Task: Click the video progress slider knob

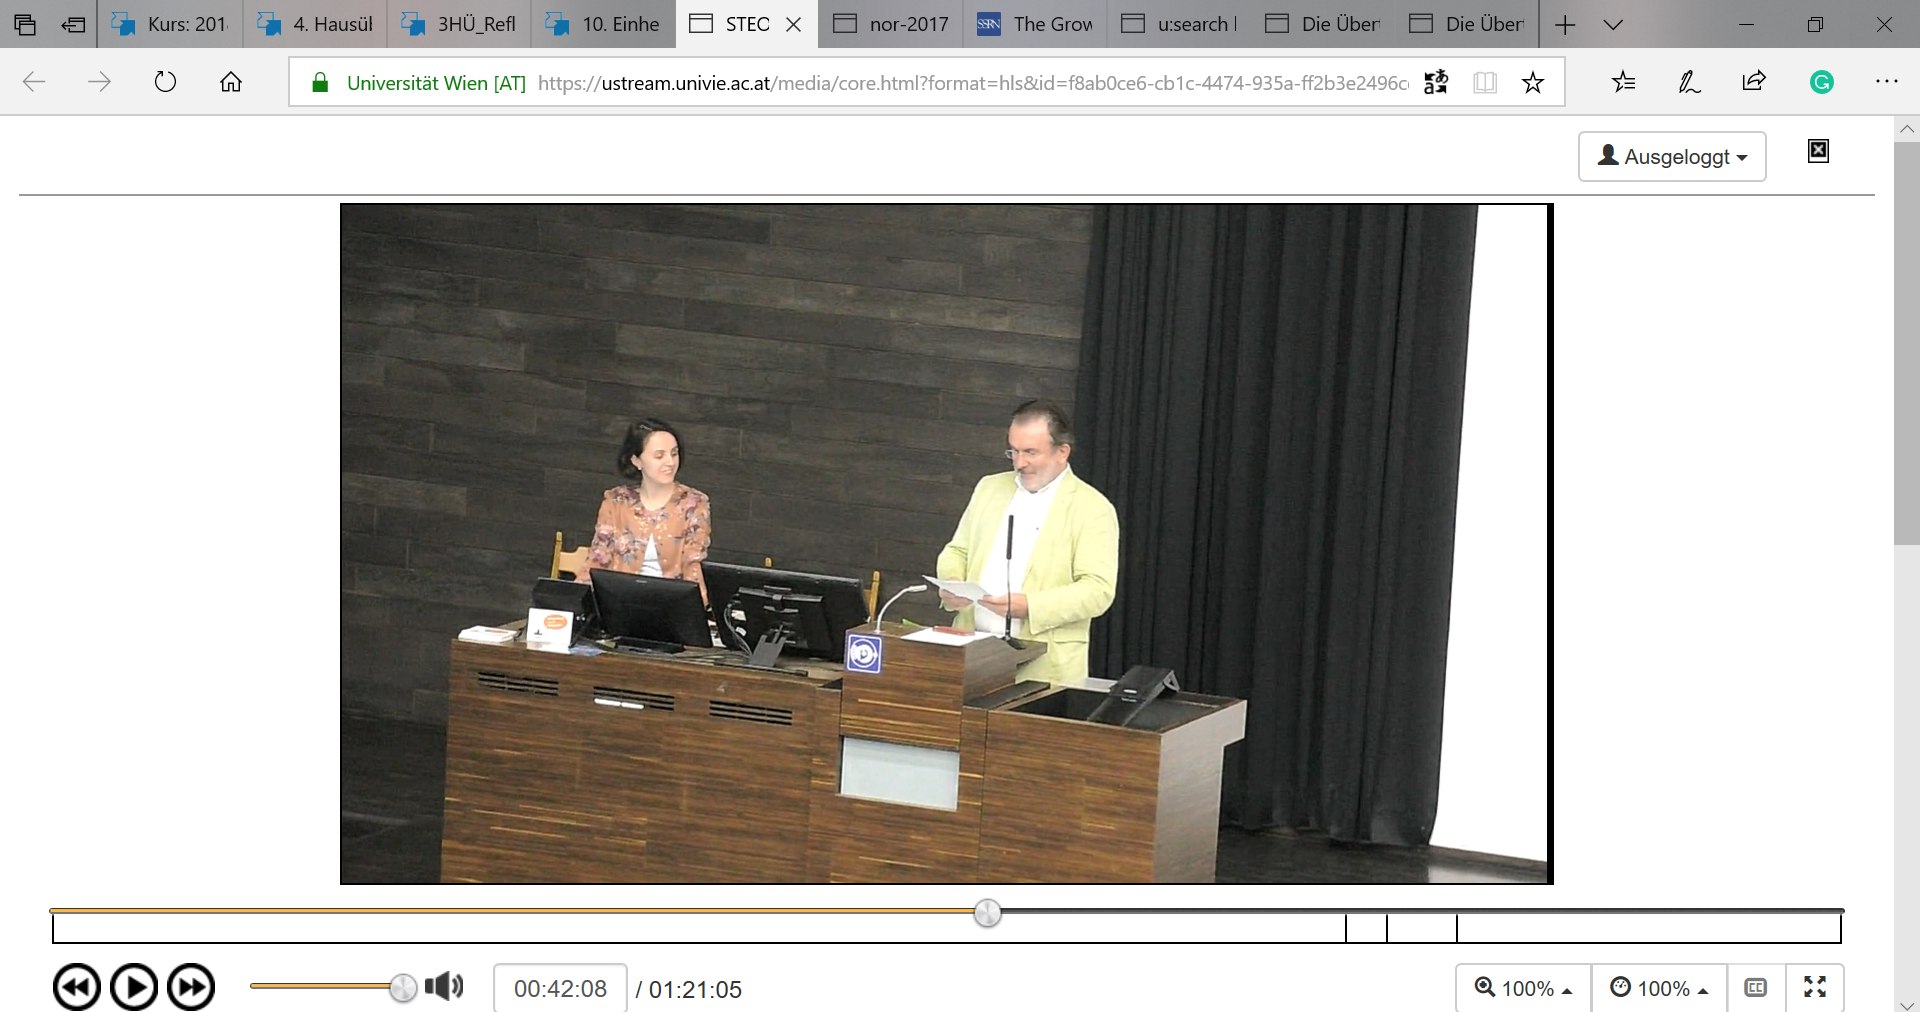Action: coord(987,912)
